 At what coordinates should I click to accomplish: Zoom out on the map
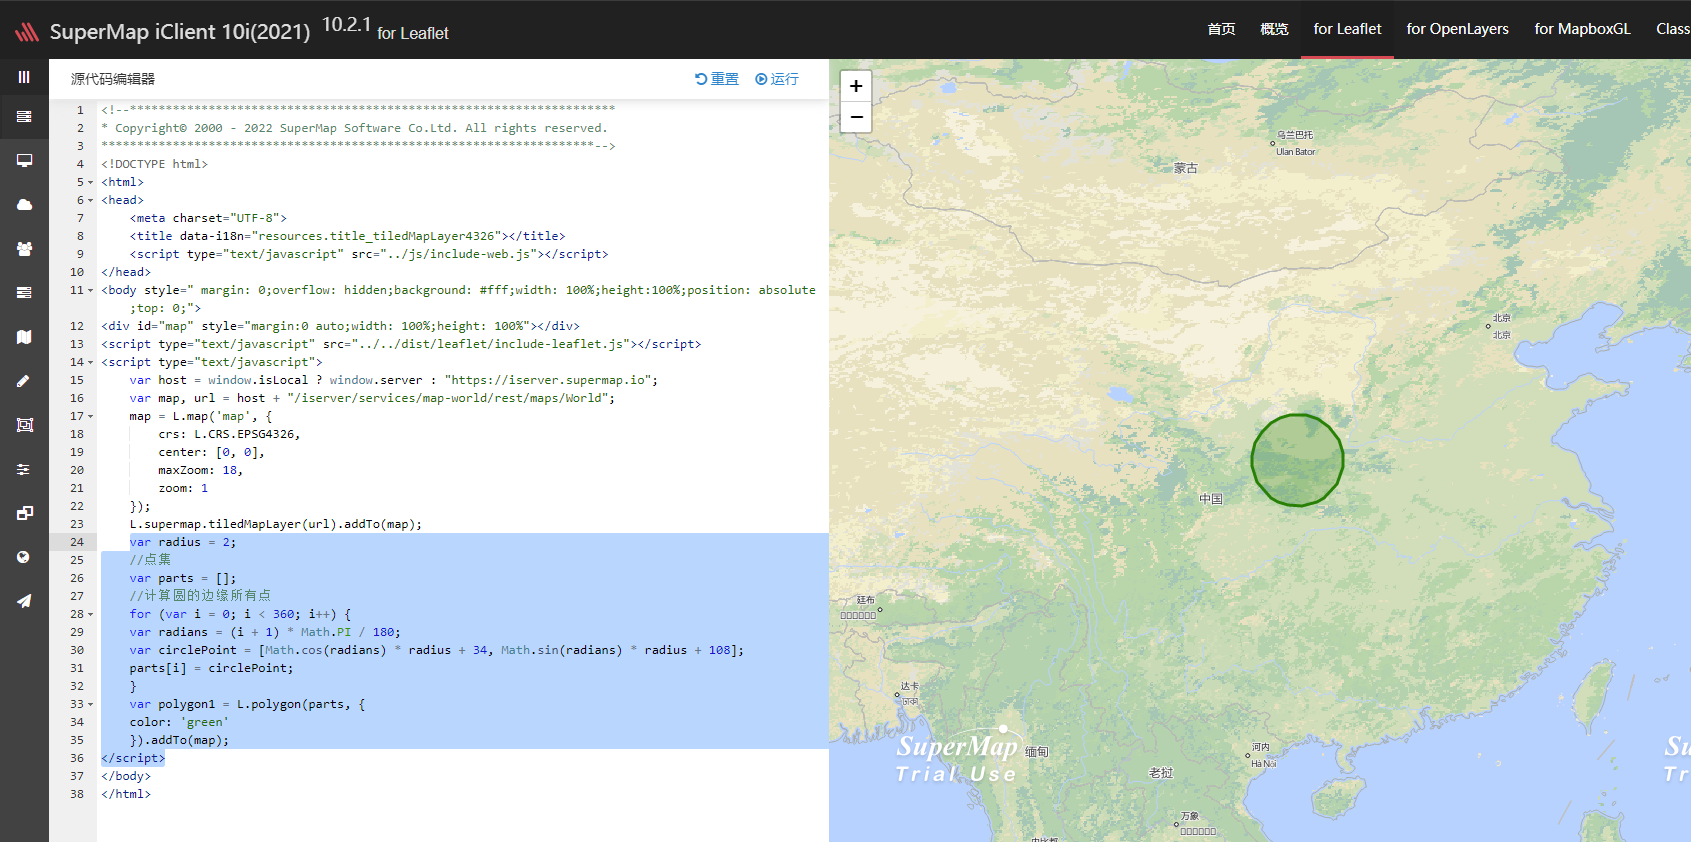click(x=856, y=117)
